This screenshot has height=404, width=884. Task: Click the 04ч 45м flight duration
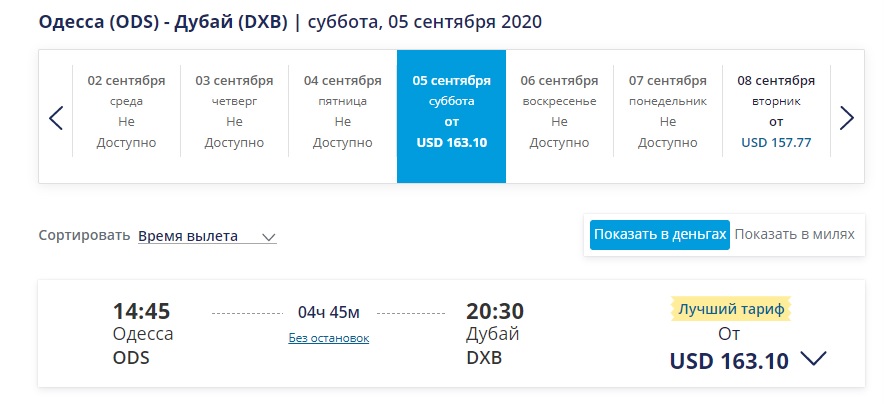(x=329, y=311)
